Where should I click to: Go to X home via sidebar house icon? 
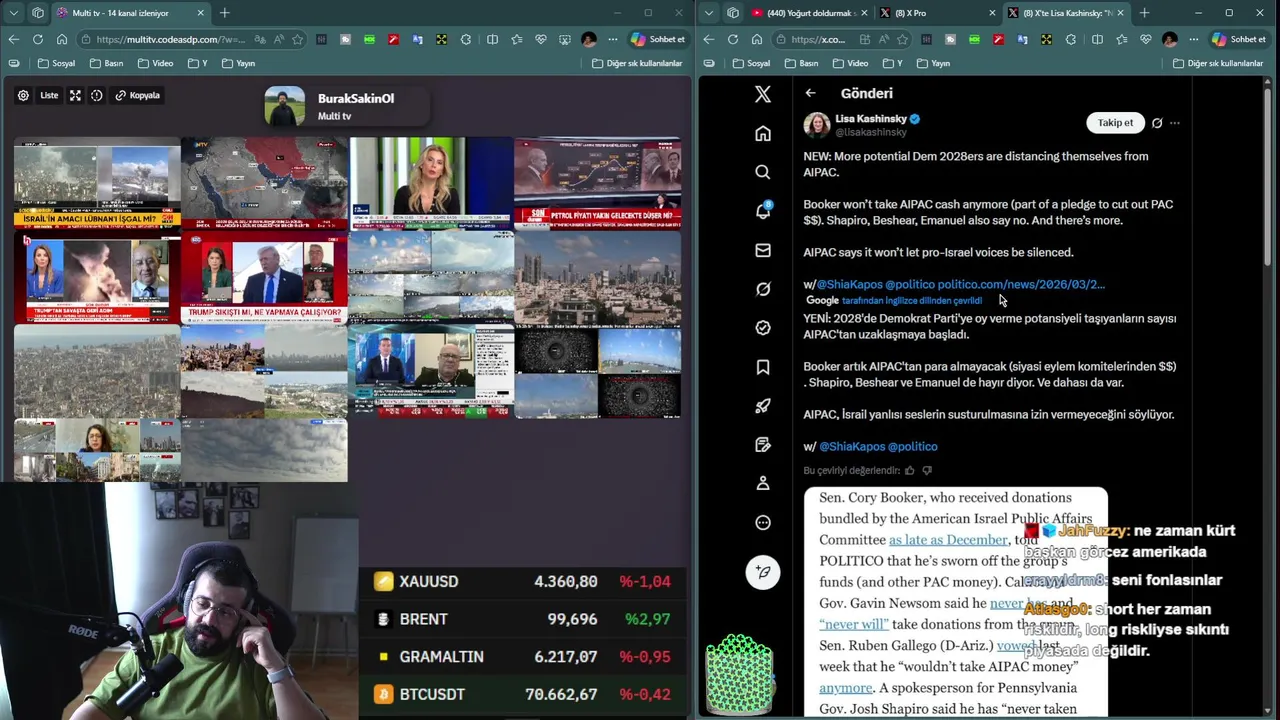[x=763, y=134]
